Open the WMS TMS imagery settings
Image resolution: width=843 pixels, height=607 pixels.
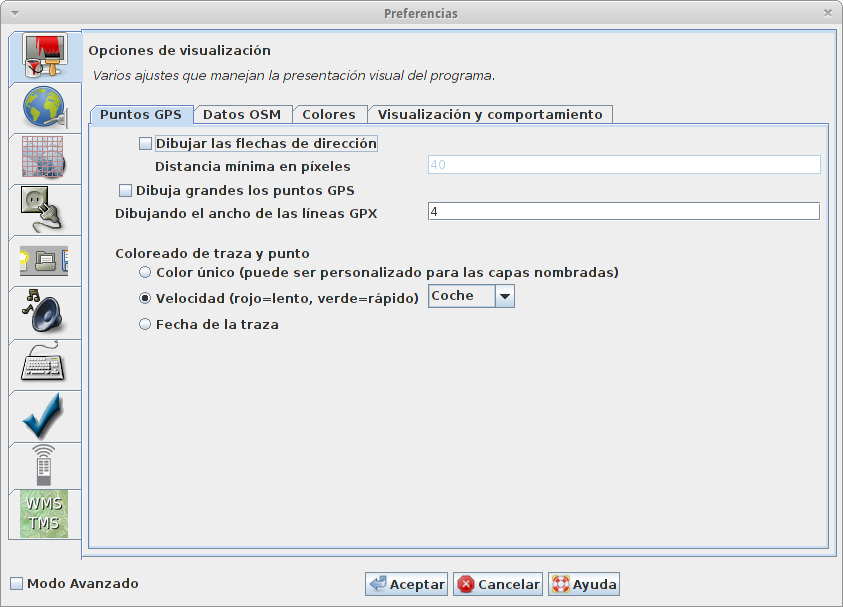(44, 514)
